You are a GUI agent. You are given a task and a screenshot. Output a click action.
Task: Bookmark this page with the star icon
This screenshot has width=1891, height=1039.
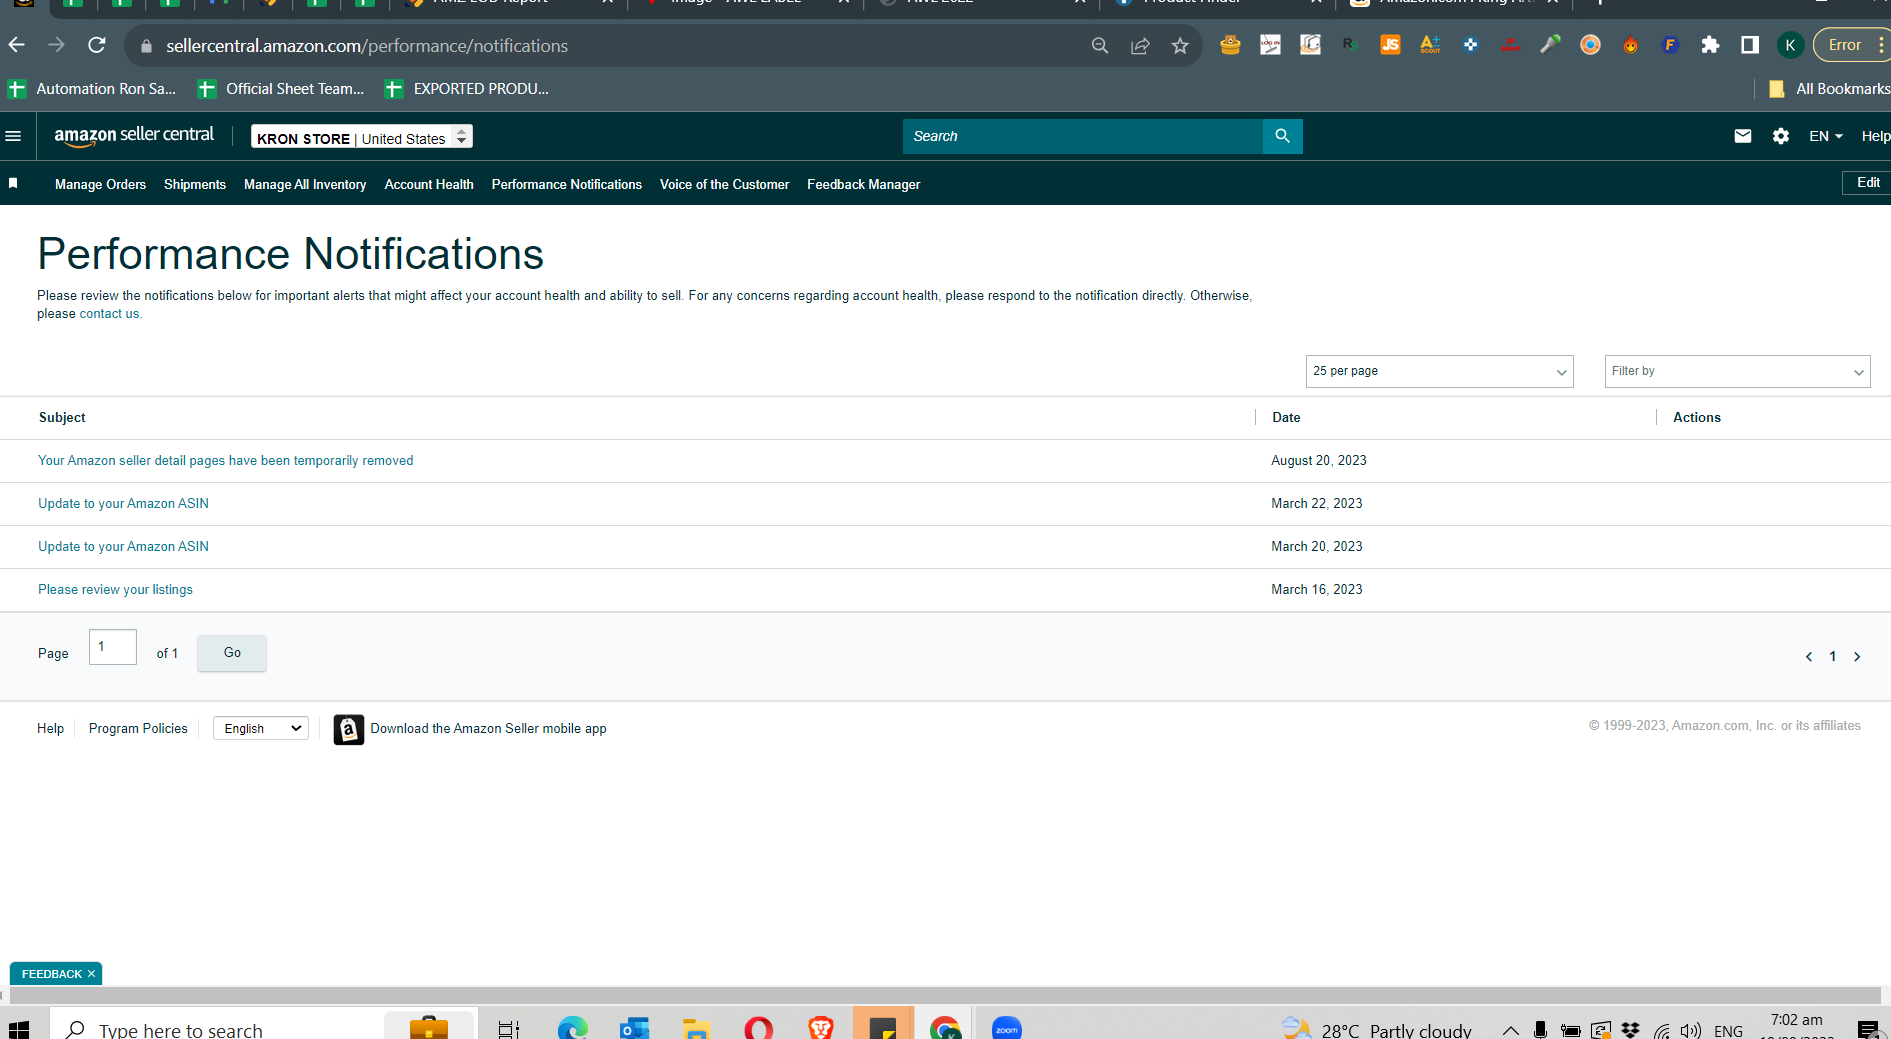click(x=1180, y=45)
